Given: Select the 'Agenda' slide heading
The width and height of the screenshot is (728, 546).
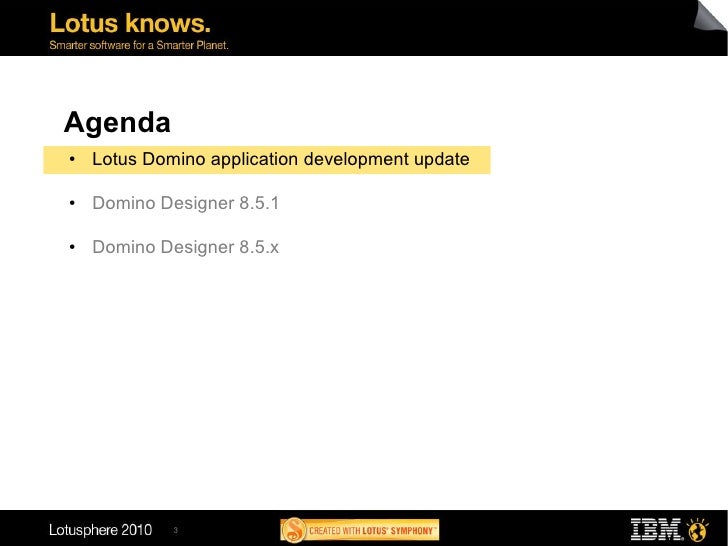Looking at the screenshot, I should [x=117, y=123].
